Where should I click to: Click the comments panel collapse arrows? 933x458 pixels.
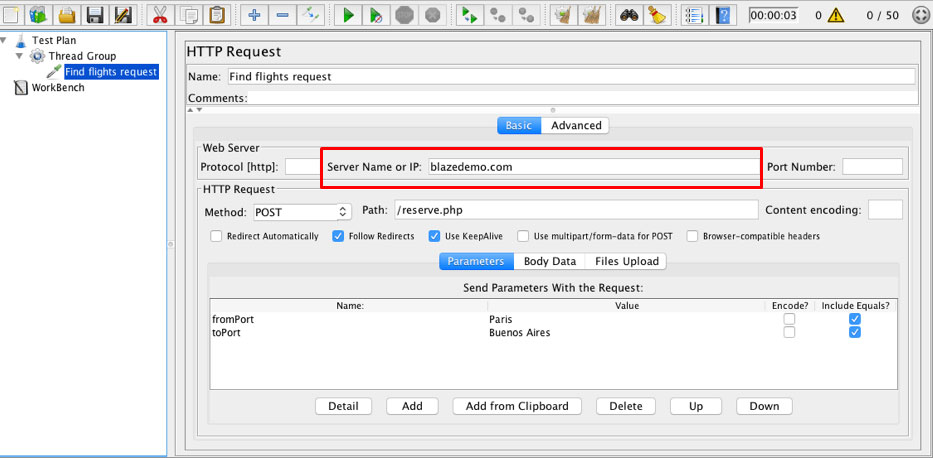[x=196, y=110]
